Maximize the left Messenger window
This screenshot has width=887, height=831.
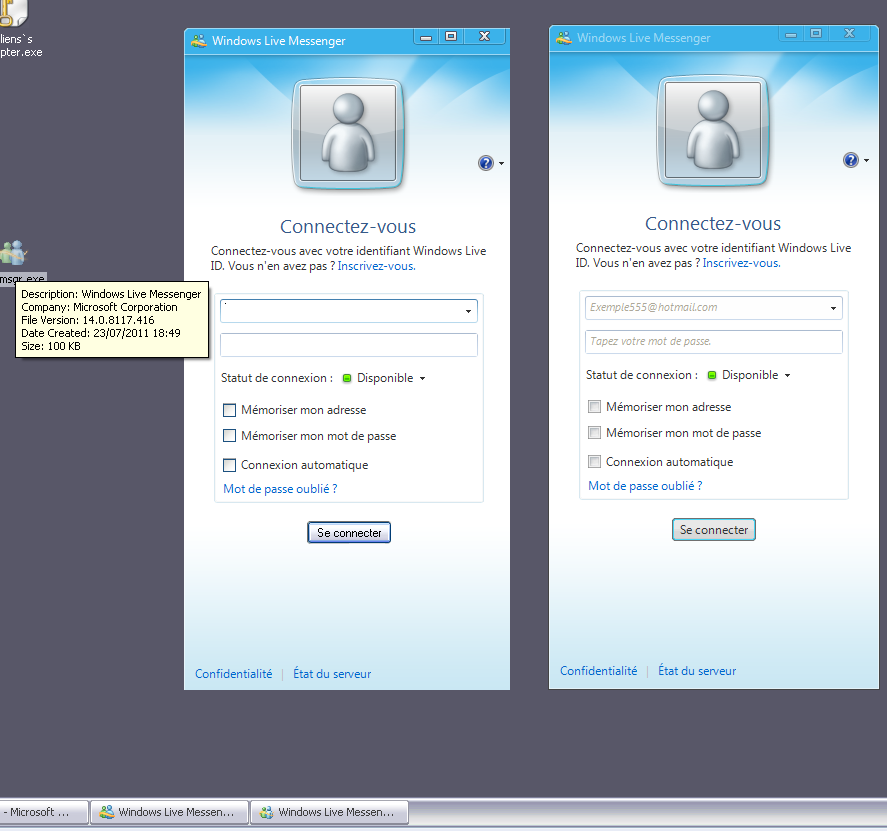click(451, 37)
